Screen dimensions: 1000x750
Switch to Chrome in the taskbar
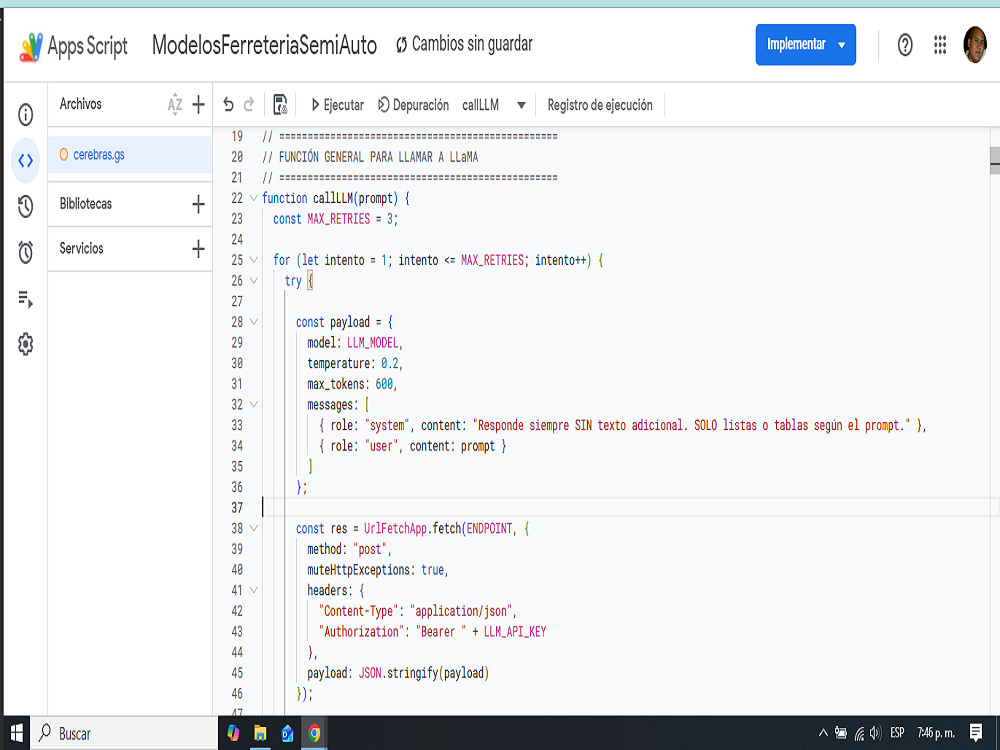tap(314, 733)
